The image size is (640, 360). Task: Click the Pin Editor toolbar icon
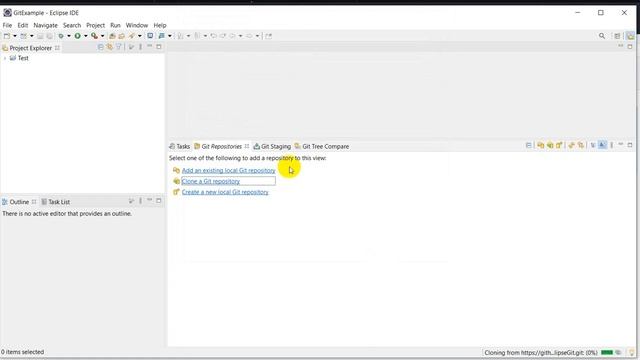pyautogui.click(x=269, y=36)
